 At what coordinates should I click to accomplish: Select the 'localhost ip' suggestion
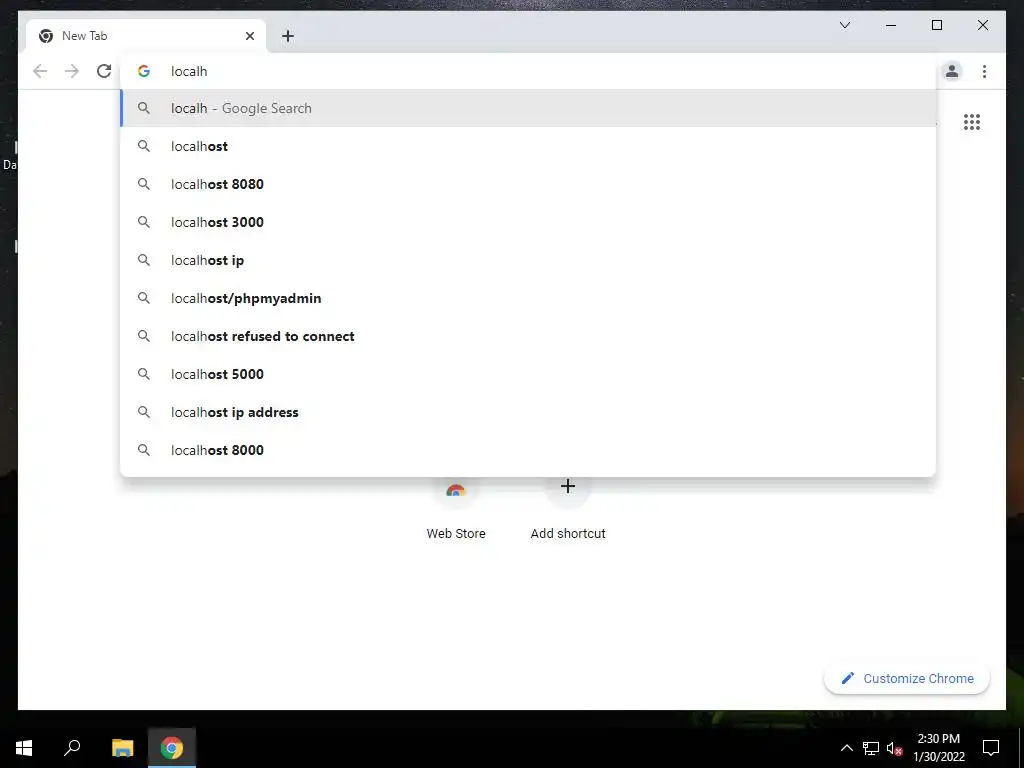(528, 260)
